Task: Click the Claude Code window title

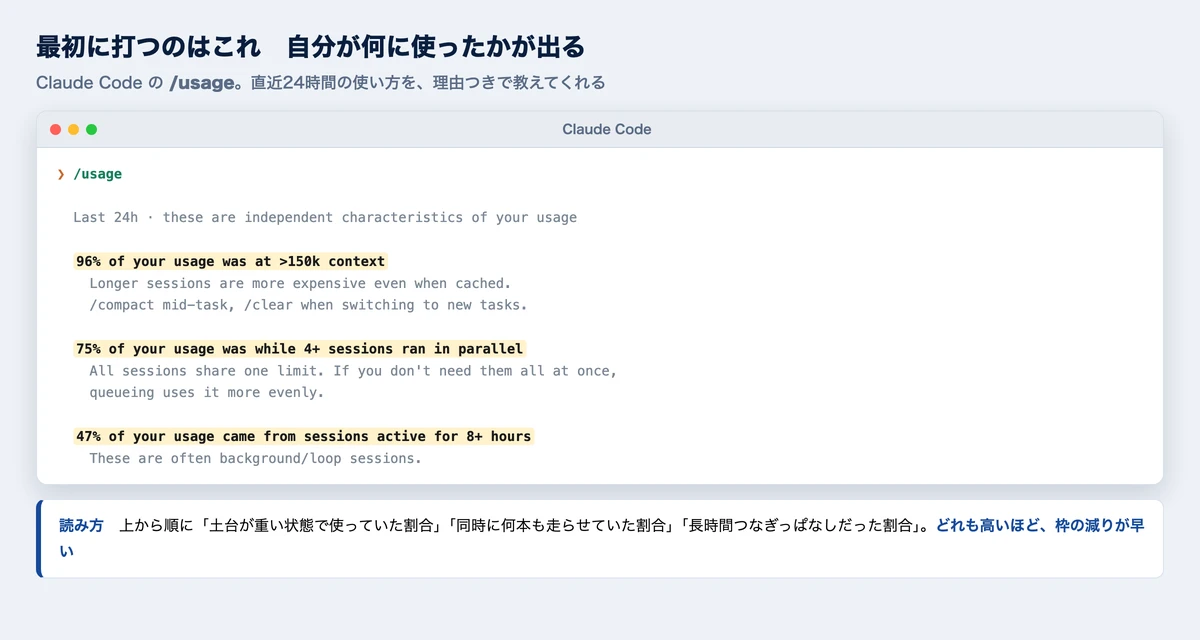Action: (607, 129)
